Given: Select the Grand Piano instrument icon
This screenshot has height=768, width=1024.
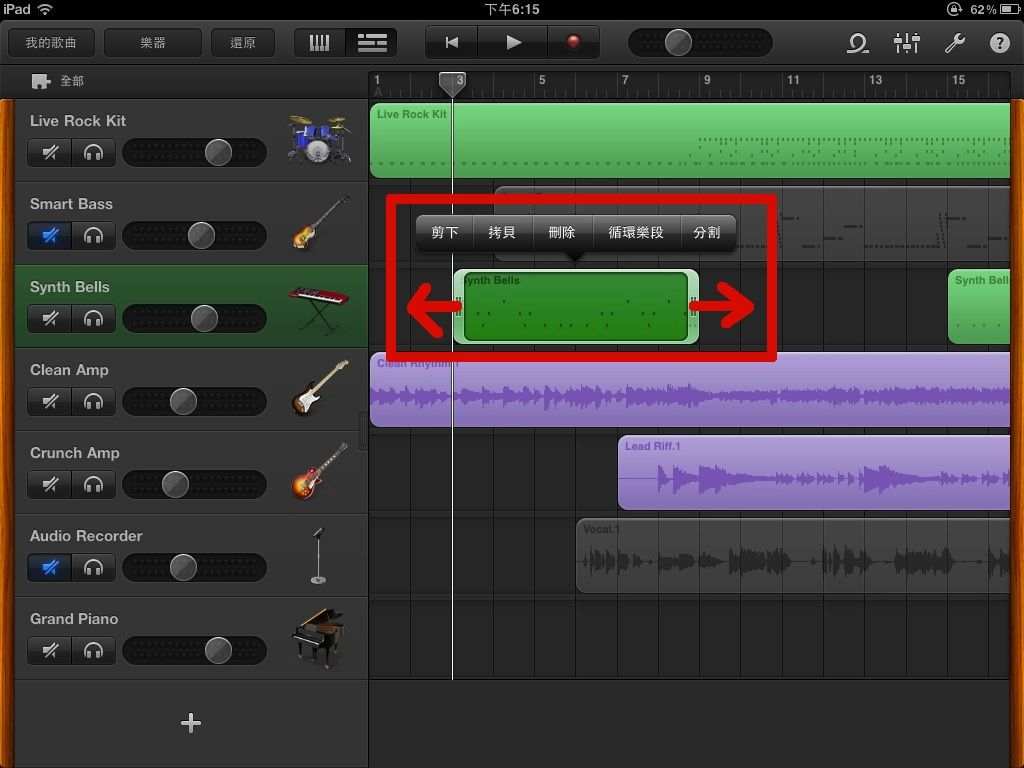Looking at the screenshot, I should 319,637.
